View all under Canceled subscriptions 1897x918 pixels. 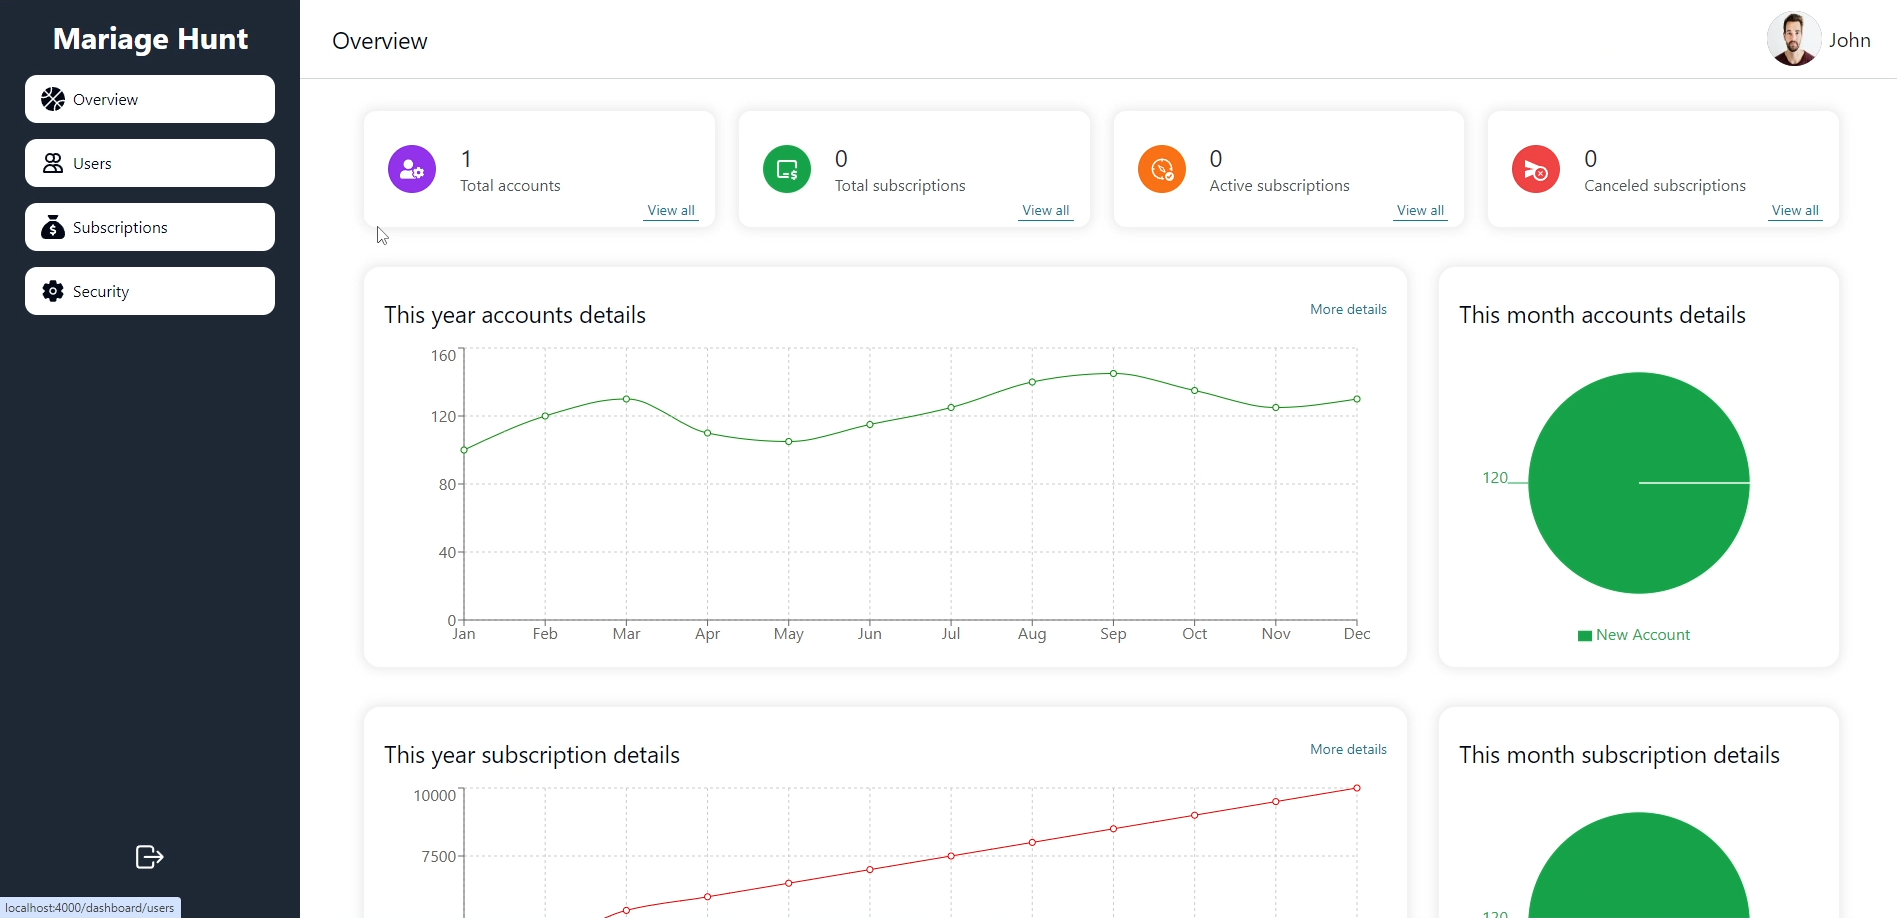tap(1795, 210)
